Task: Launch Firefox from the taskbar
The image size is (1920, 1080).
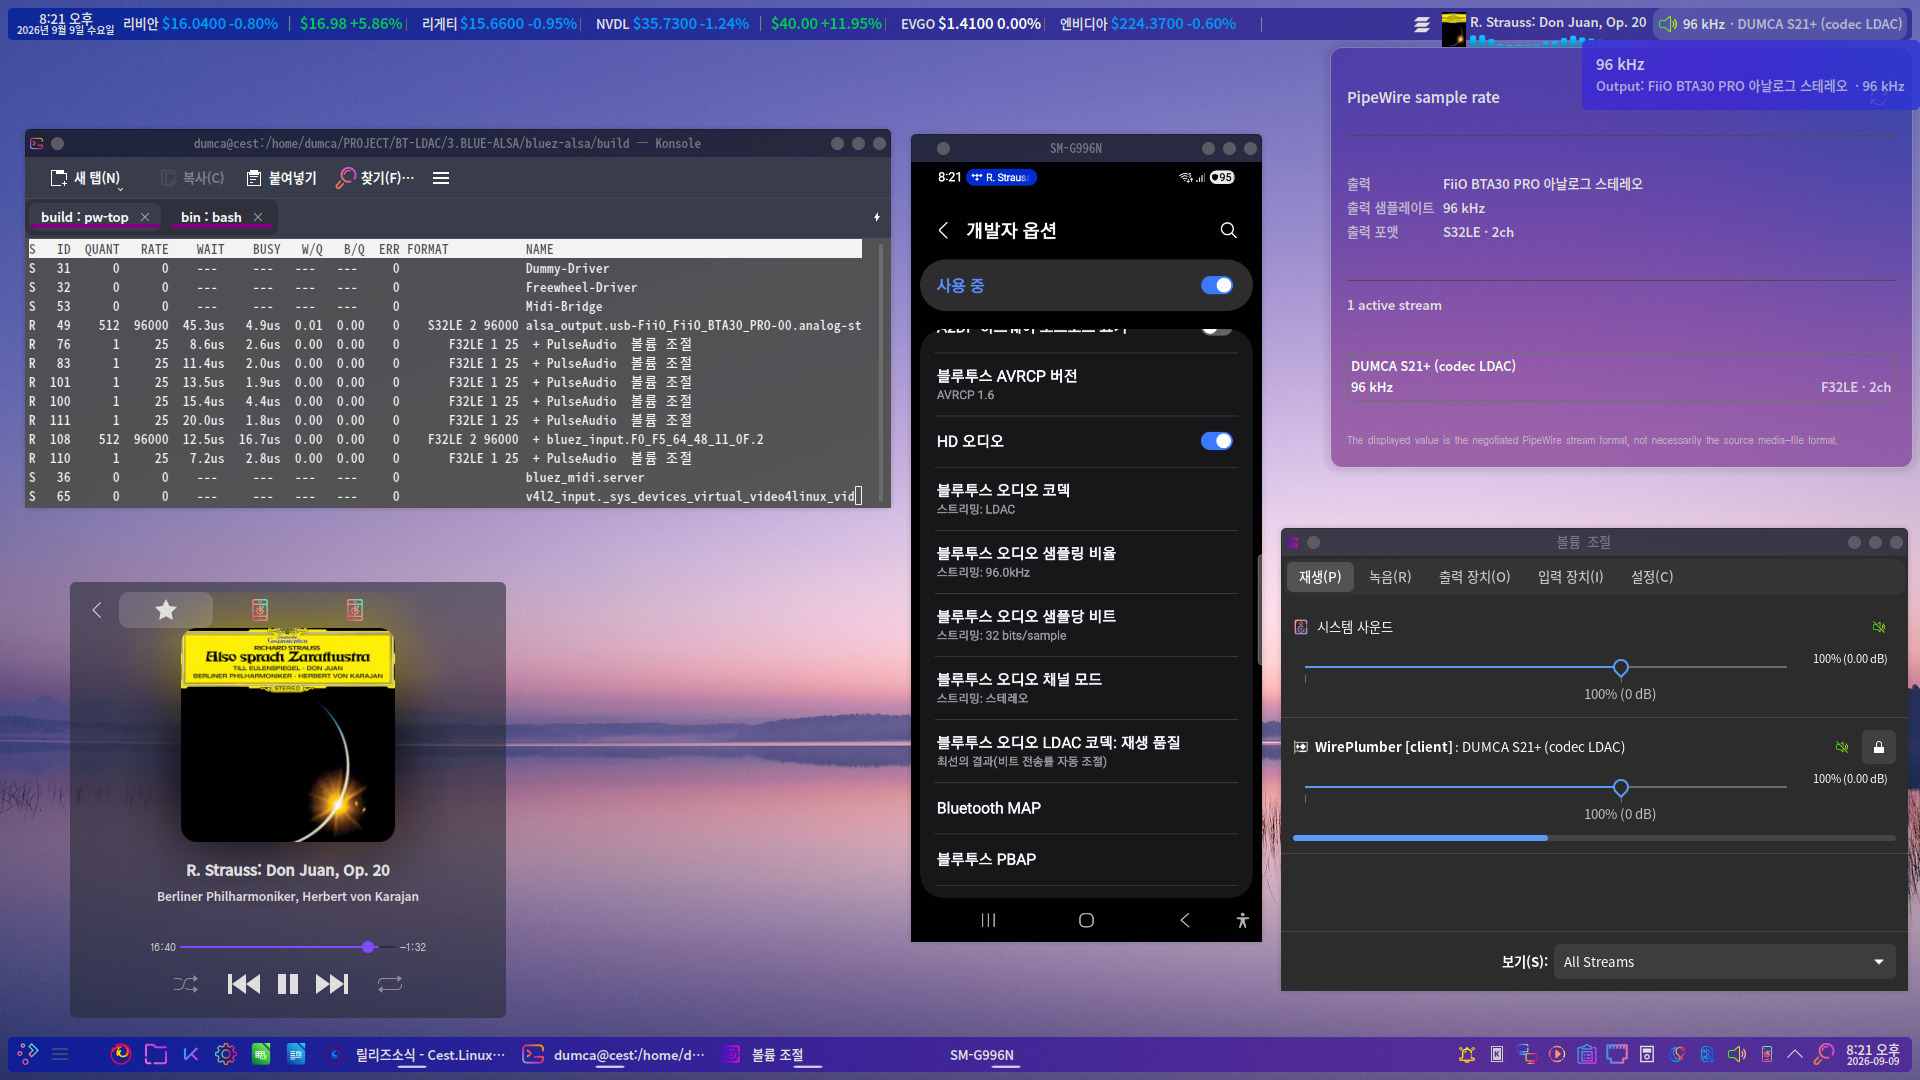Action: [x=121, y=1054]
